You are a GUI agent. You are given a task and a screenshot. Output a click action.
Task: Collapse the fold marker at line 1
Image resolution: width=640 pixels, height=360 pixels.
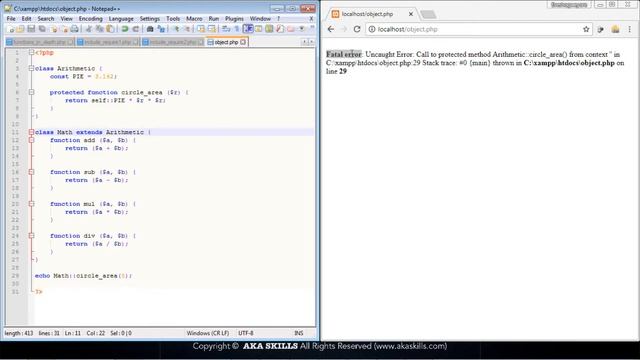coord(31,52)
